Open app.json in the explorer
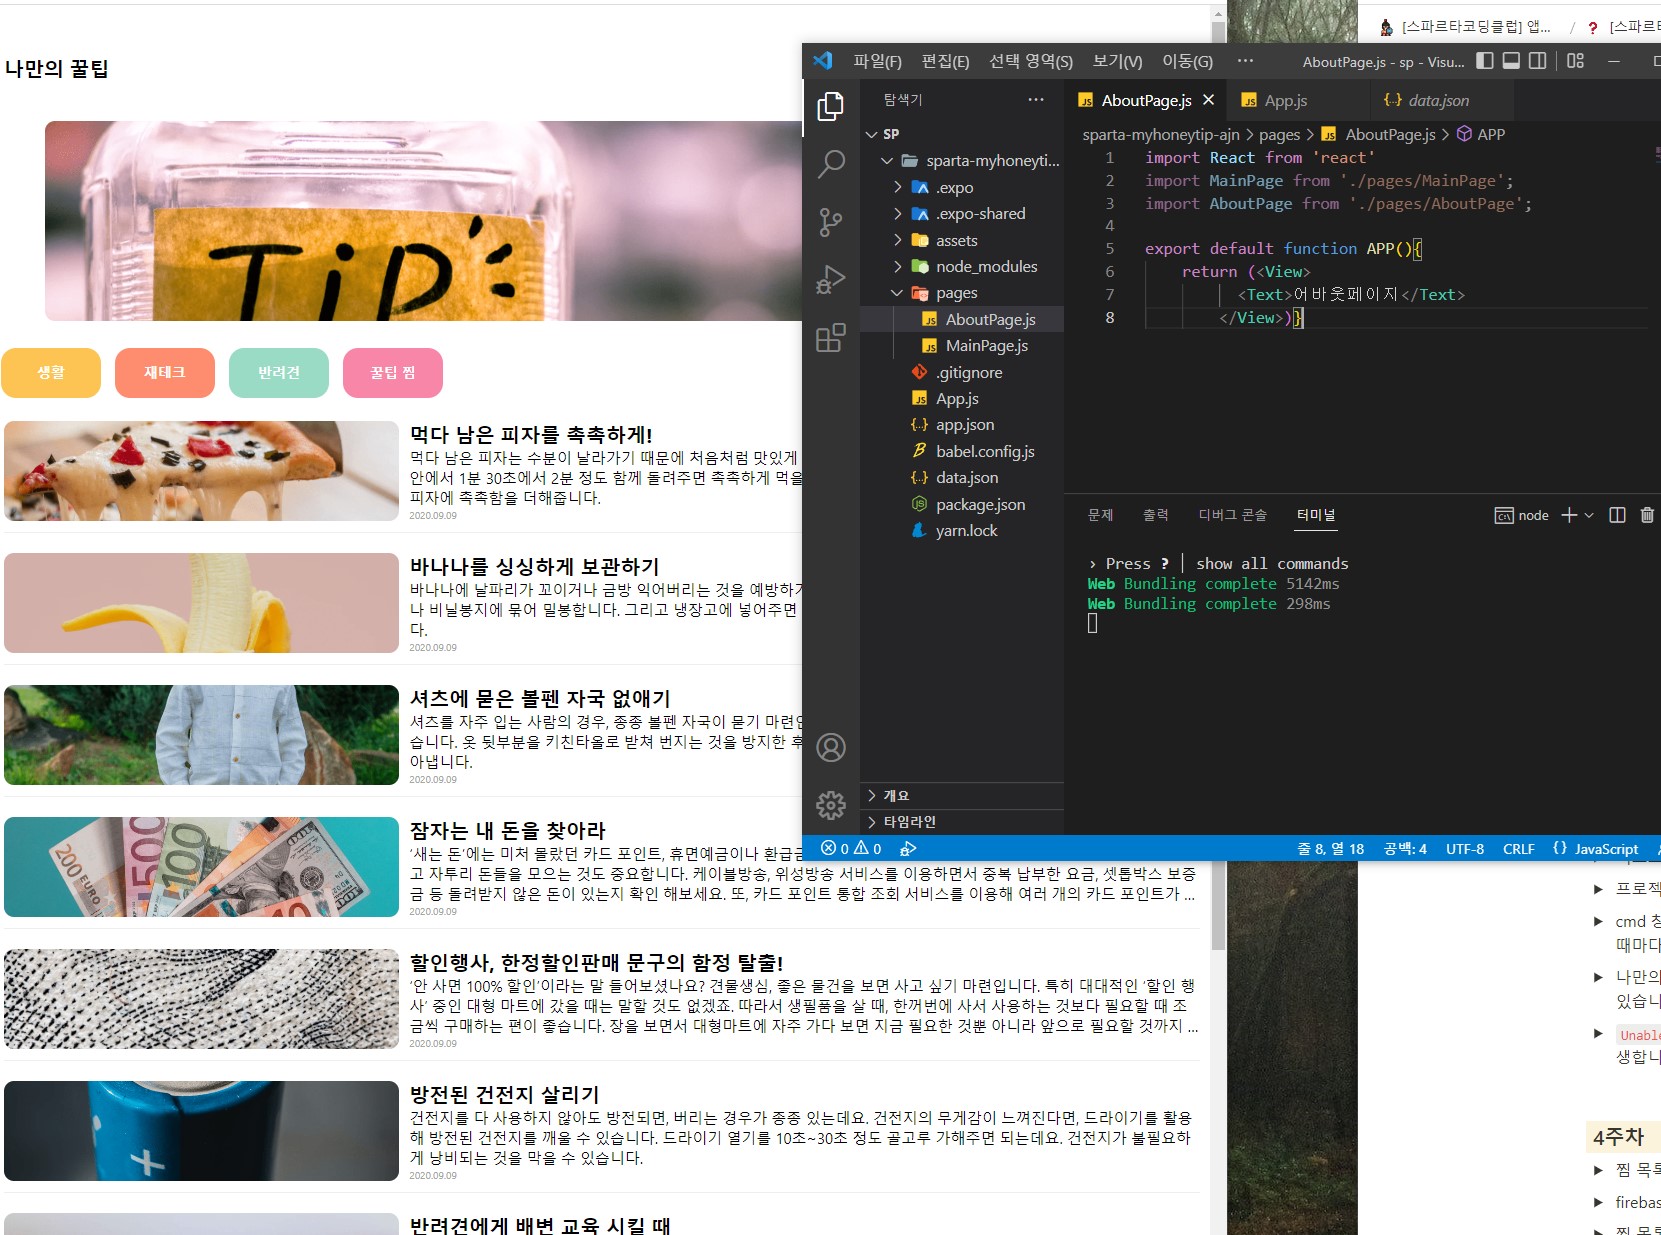Image resolution: width=1661 pixels, height=1235 pixels. [x=962, y=425]
